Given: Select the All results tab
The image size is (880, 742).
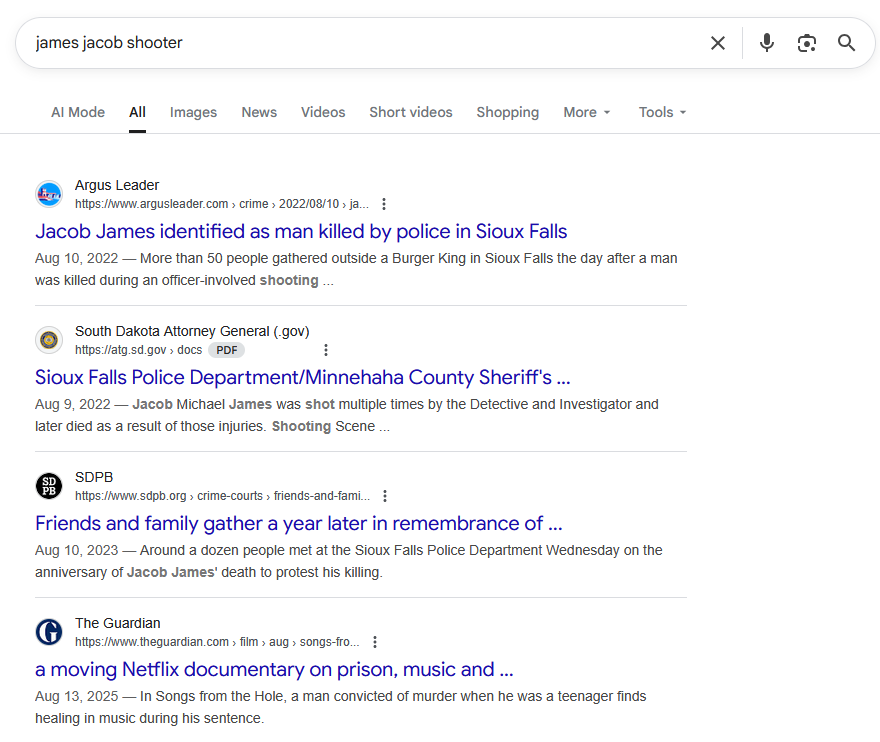Looking at the screenshot, I should (138, 112).
